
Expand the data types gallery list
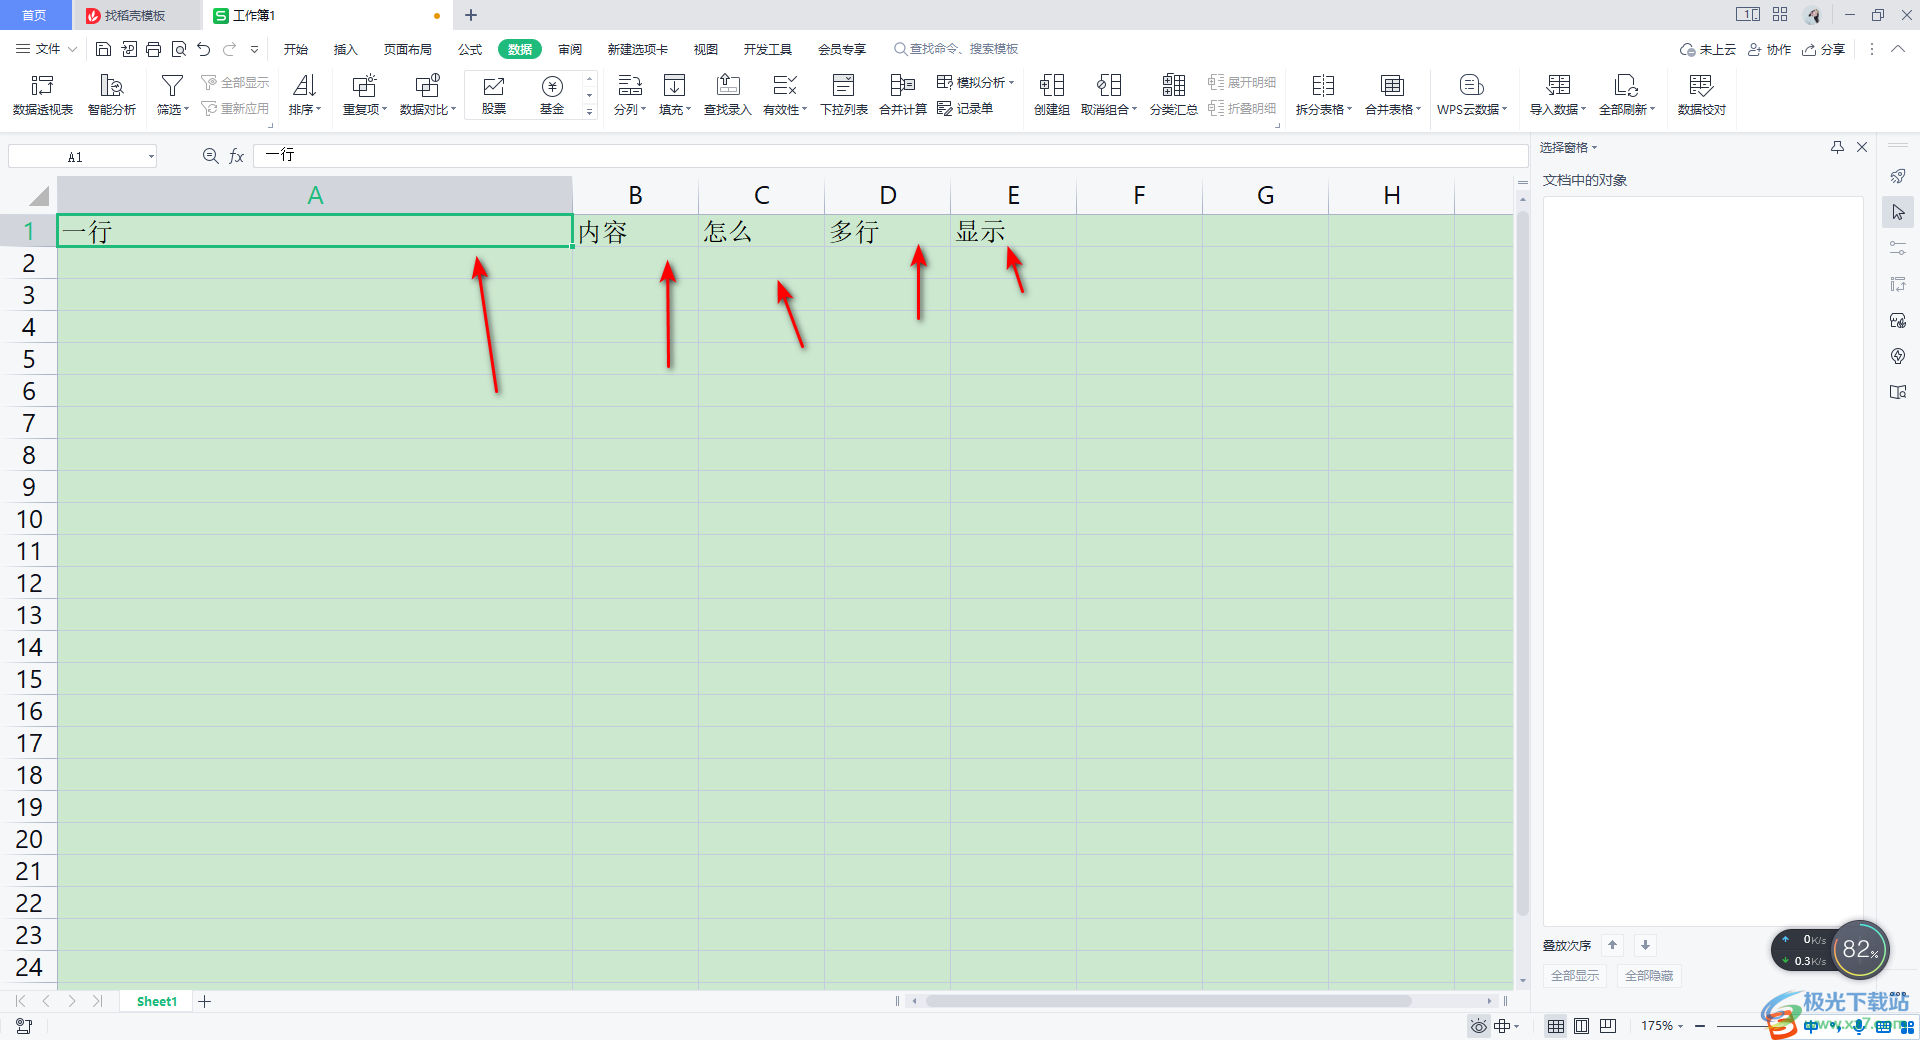click(x=590, y=112)
